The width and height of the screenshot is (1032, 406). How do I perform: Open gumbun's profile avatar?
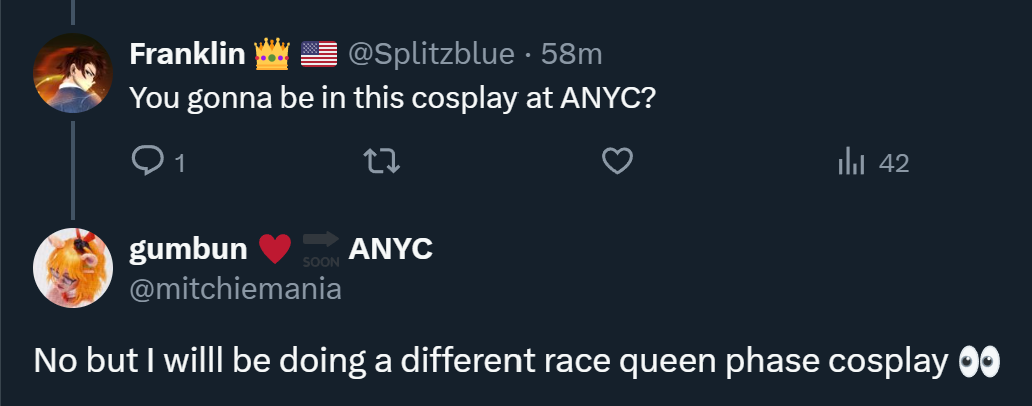[x=72, y=267]
